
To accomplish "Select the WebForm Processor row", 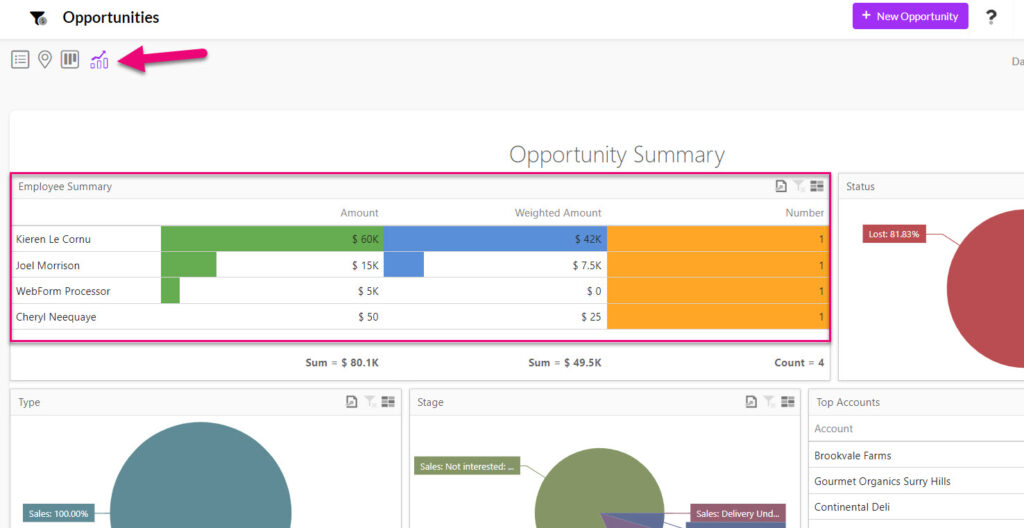I will pyautogui.click(x=420, y=291).
